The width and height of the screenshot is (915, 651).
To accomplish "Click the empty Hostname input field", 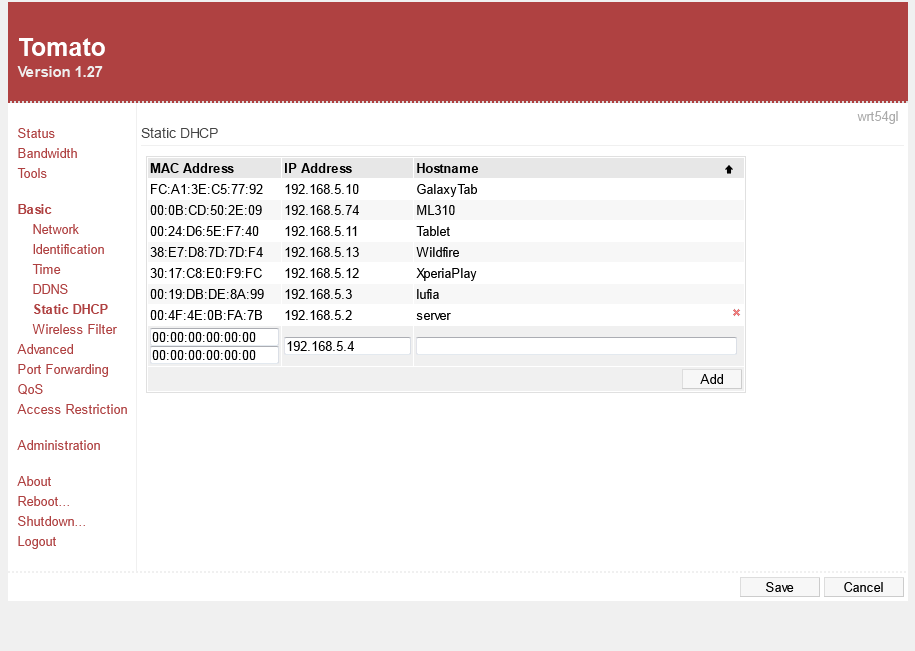I will point(576,346).
